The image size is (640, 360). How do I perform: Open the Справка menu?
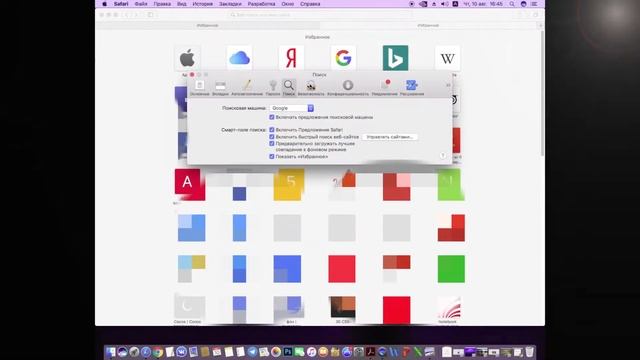[x=310, y=4]
